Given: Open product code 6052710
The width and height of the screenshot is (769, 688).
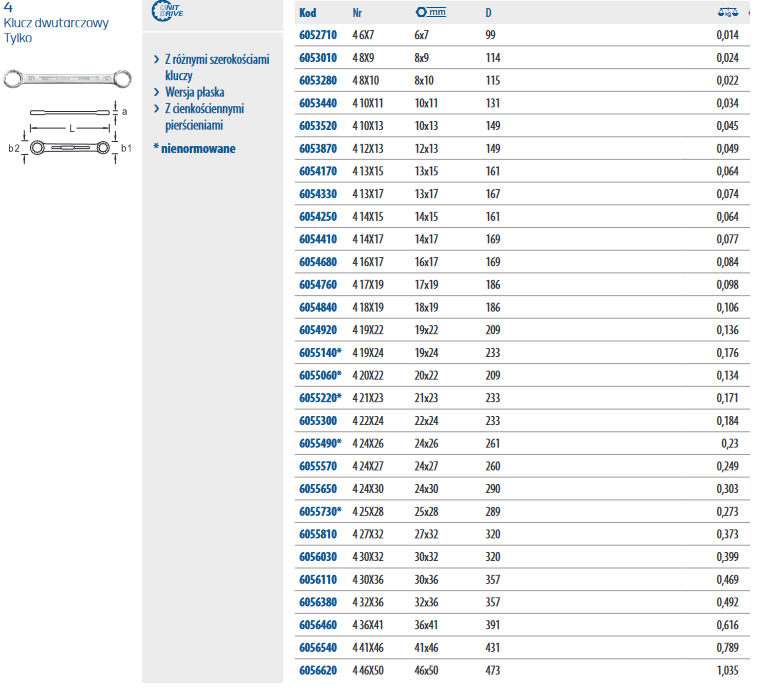Looking at the screenshot, I should point(317,35).
